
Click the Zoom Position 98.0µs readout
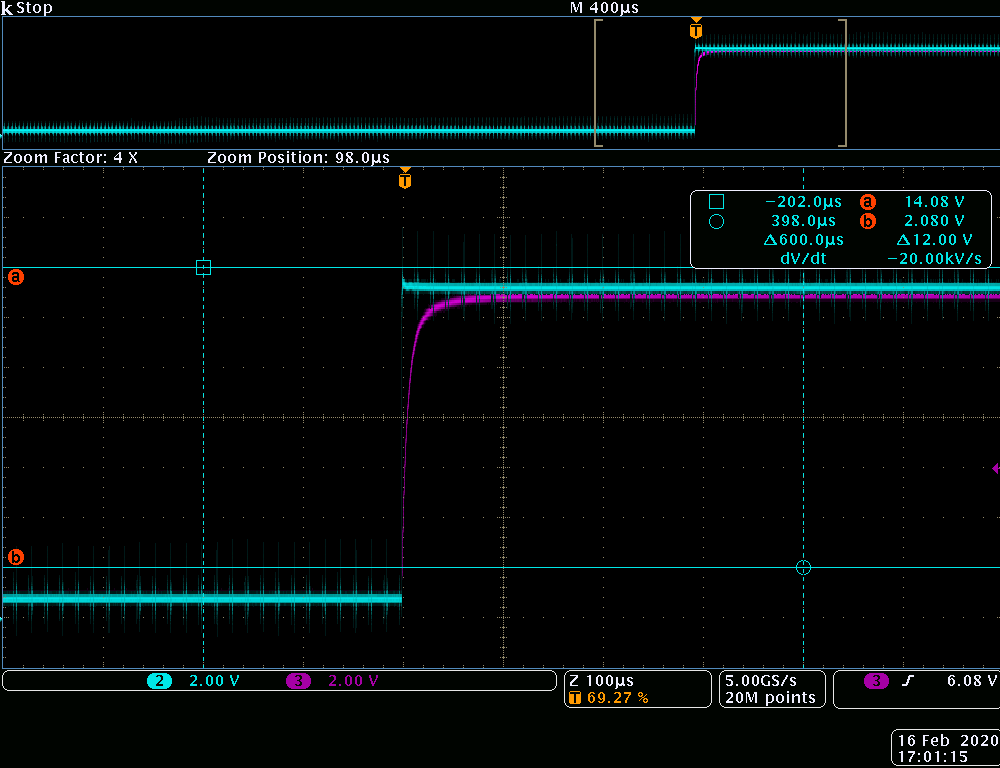[x=298, y=158]
